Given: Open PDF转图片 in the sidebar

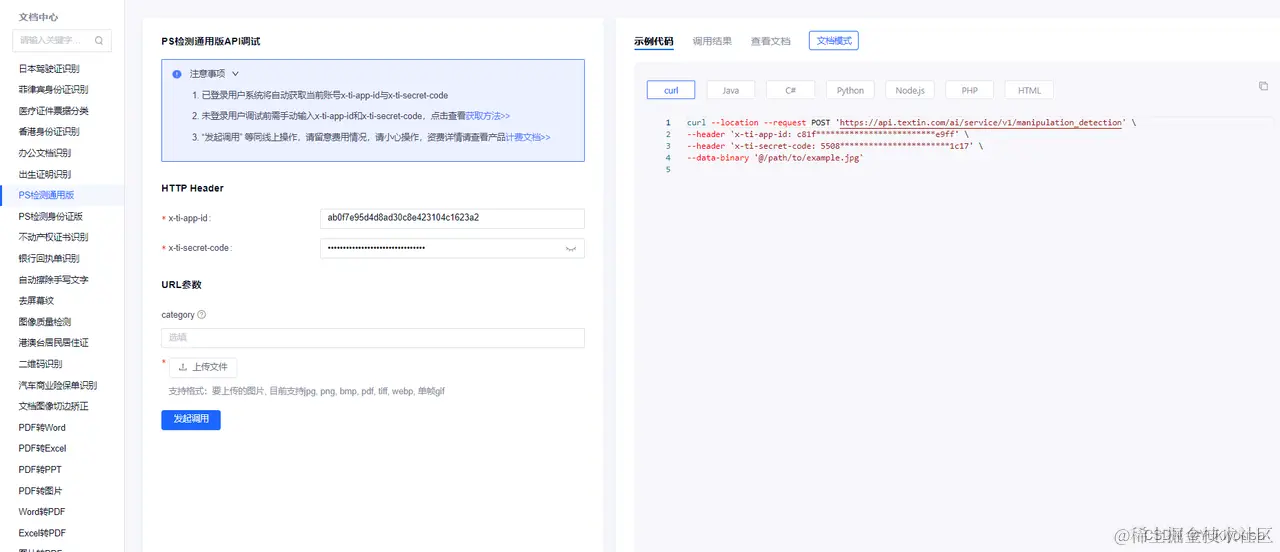Looking at the screenshot, I should tap(41, 490).
